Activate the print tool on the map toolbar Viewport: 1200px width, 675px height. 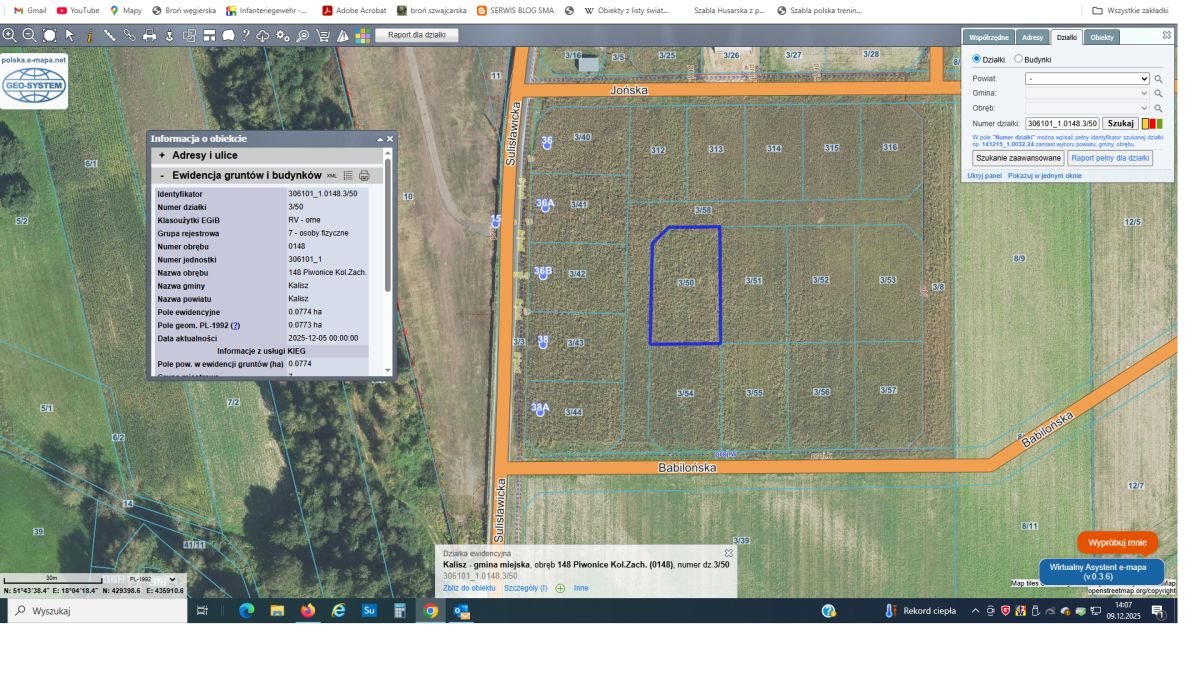click(x=150, y=36)
